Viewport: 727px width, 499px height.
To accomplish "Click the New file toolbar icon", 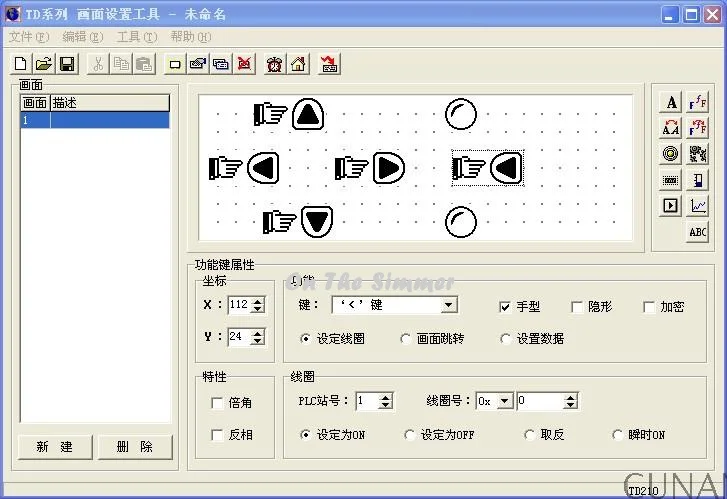I will (20, 64).
